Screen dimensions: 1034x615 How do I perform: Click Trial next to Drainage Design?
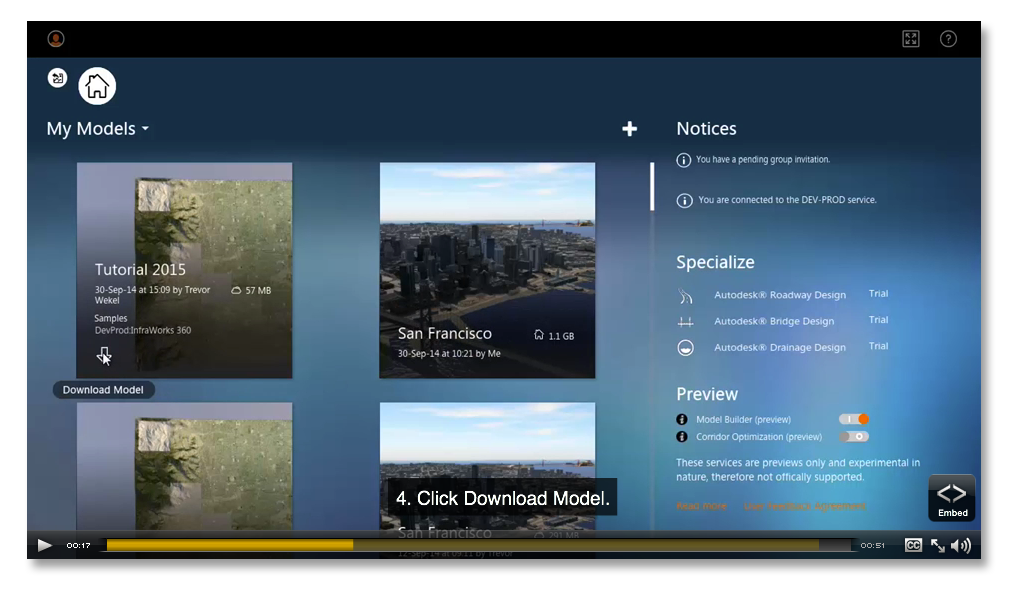878,346
